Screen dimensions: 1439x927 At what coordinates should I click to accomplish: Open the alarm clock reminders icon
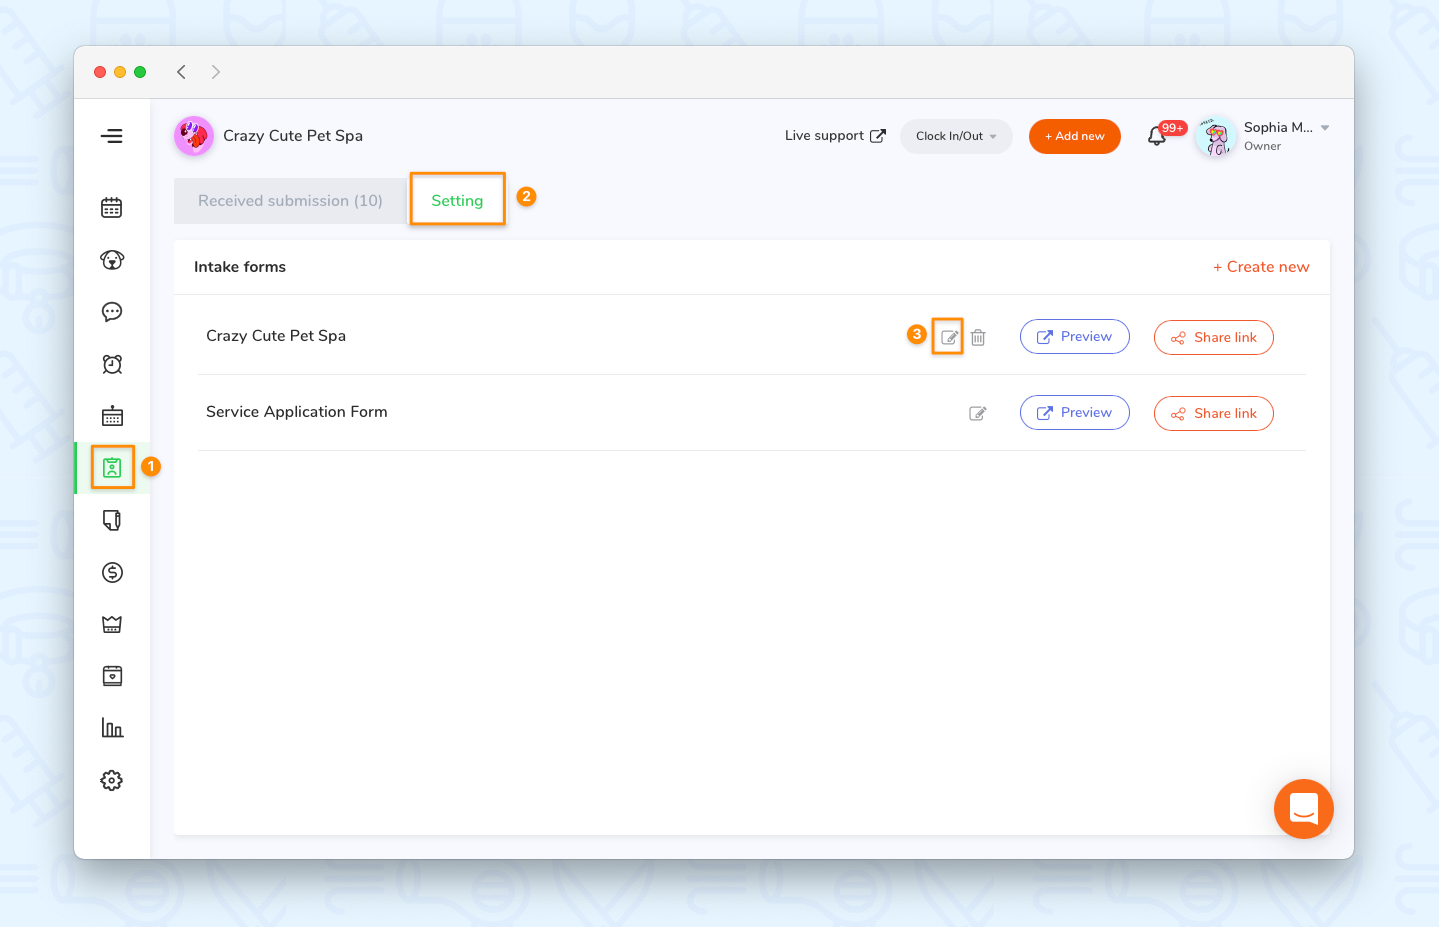point(112,364)
